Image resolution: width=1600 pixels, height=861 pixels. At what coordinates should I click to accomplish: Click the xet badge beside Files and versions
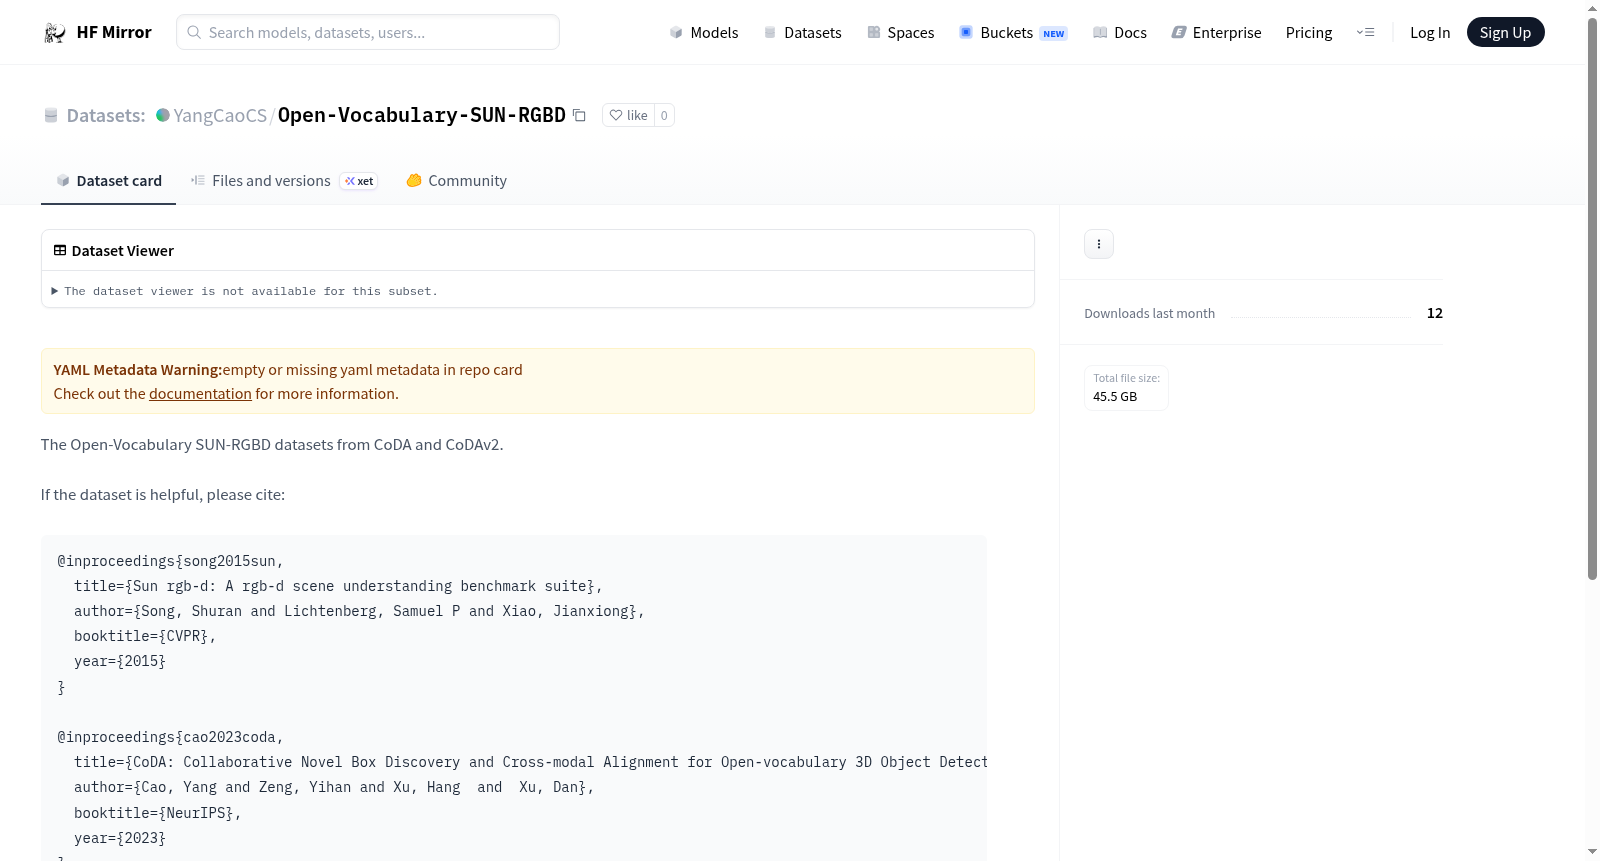[x=359, y=181]
